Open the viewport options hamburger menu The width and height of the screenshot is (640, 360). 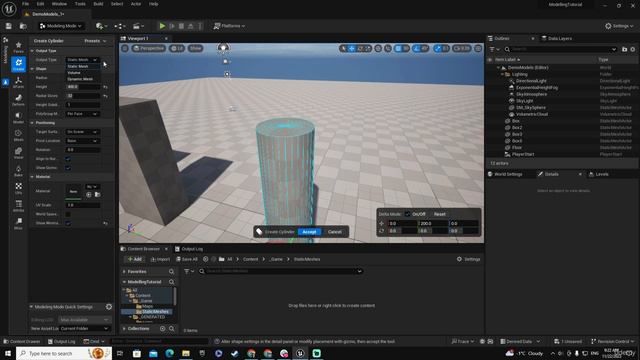(x=125, y=48)
